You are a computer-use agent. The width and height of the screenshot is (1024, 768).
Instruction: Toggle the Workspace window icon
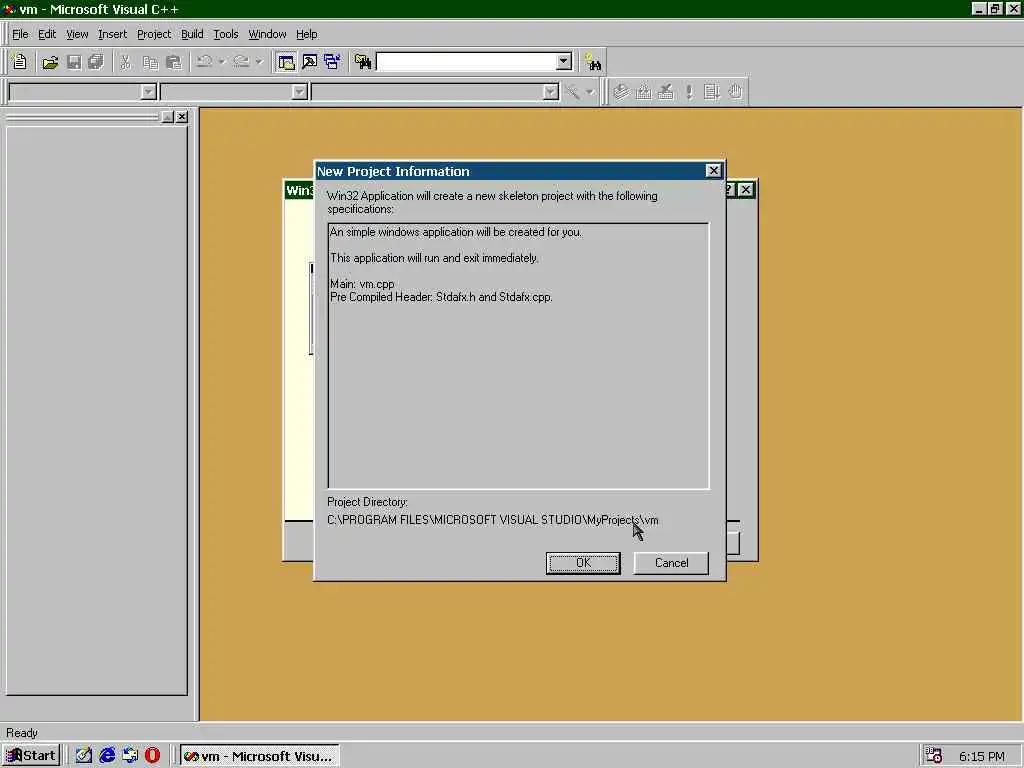[x=286, y=62]
